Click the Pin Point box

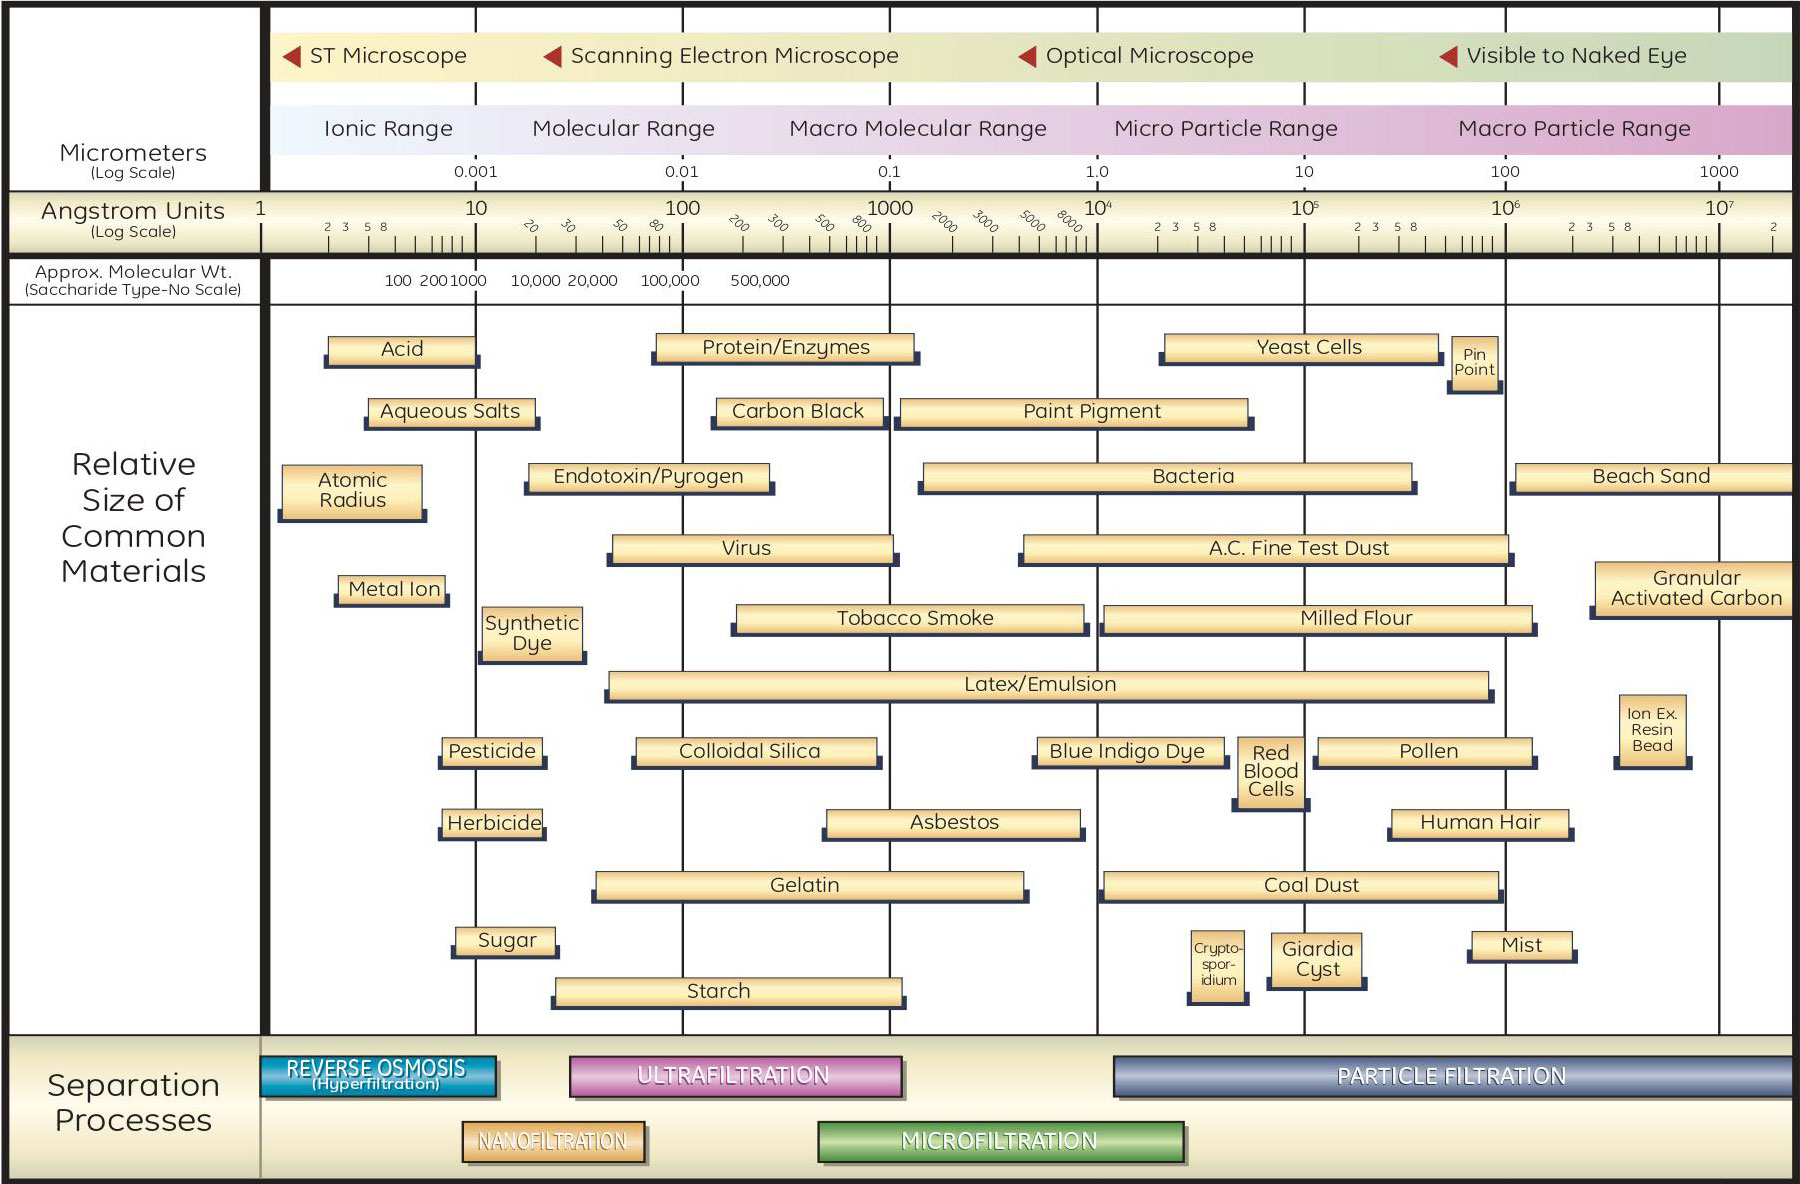1474,363
